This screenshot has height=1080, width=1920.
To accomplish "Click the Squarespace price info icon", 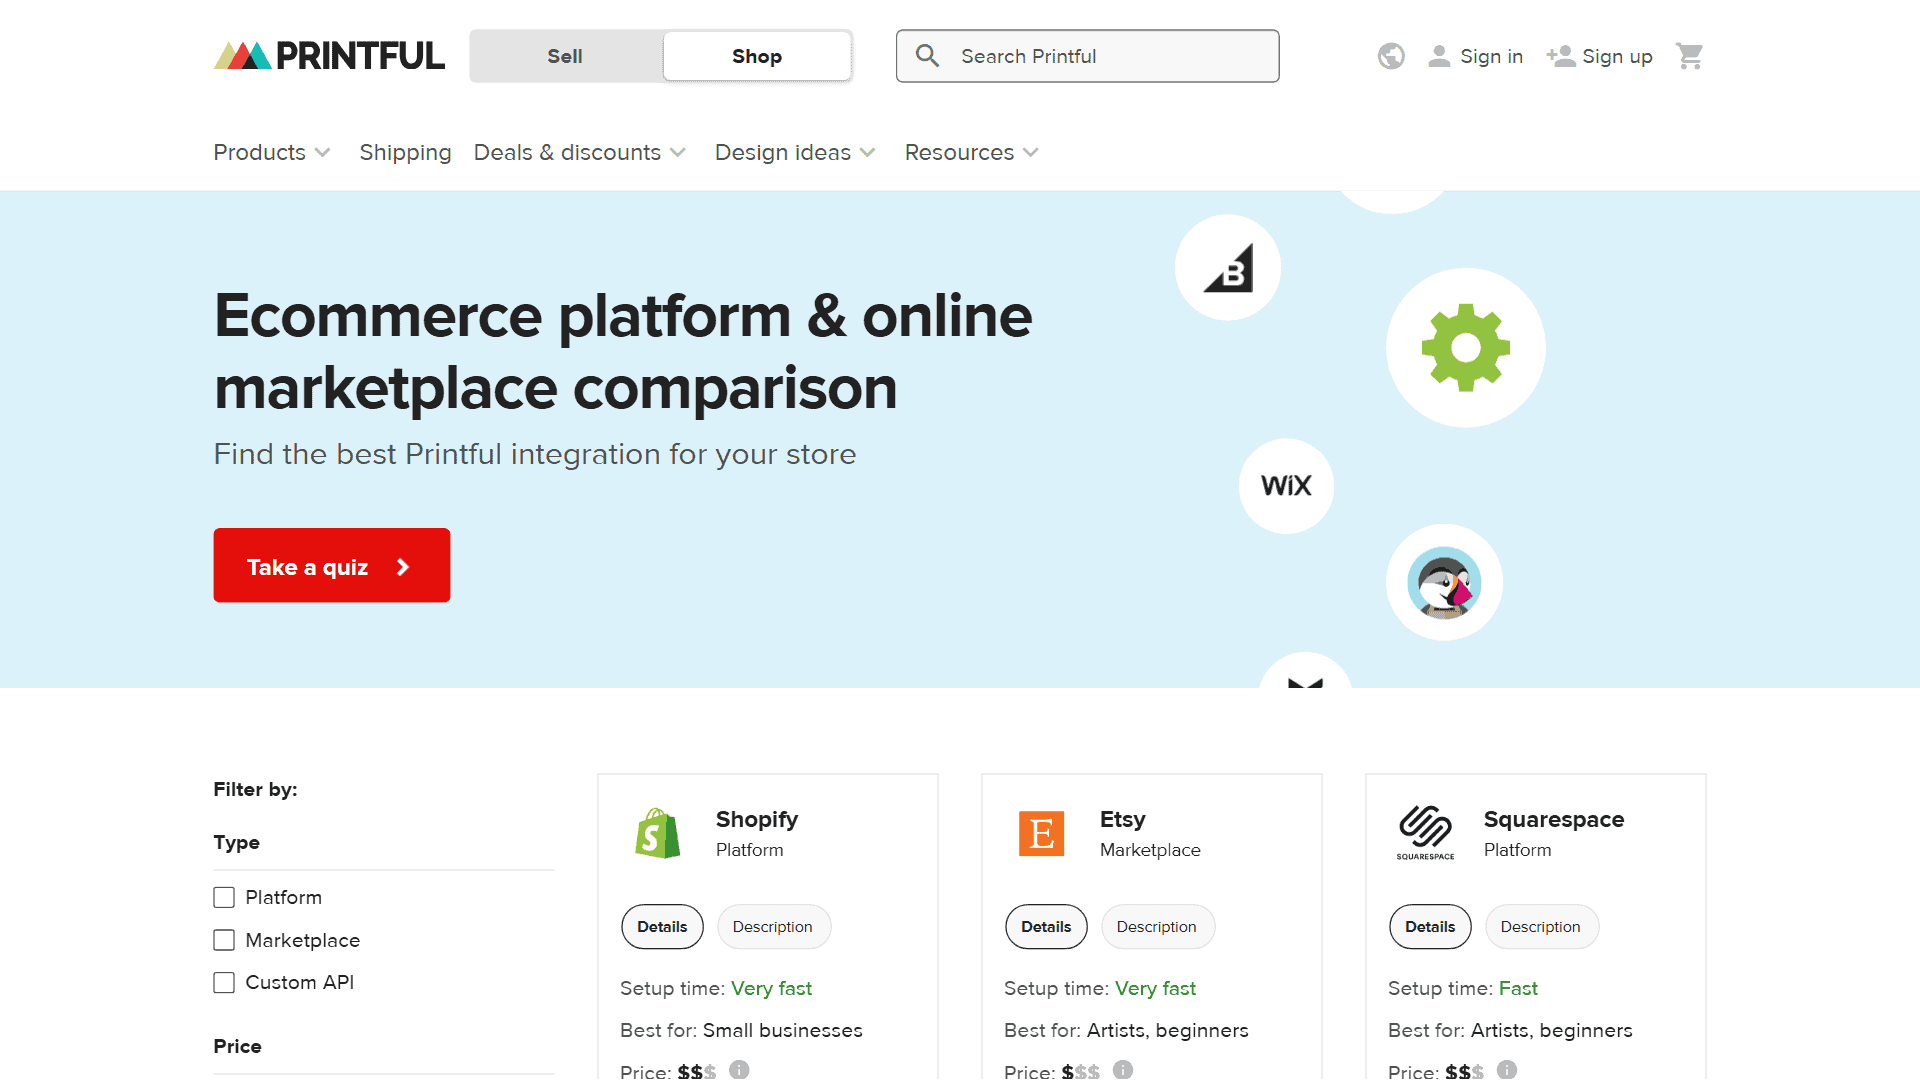I will click(1507, 1069).
